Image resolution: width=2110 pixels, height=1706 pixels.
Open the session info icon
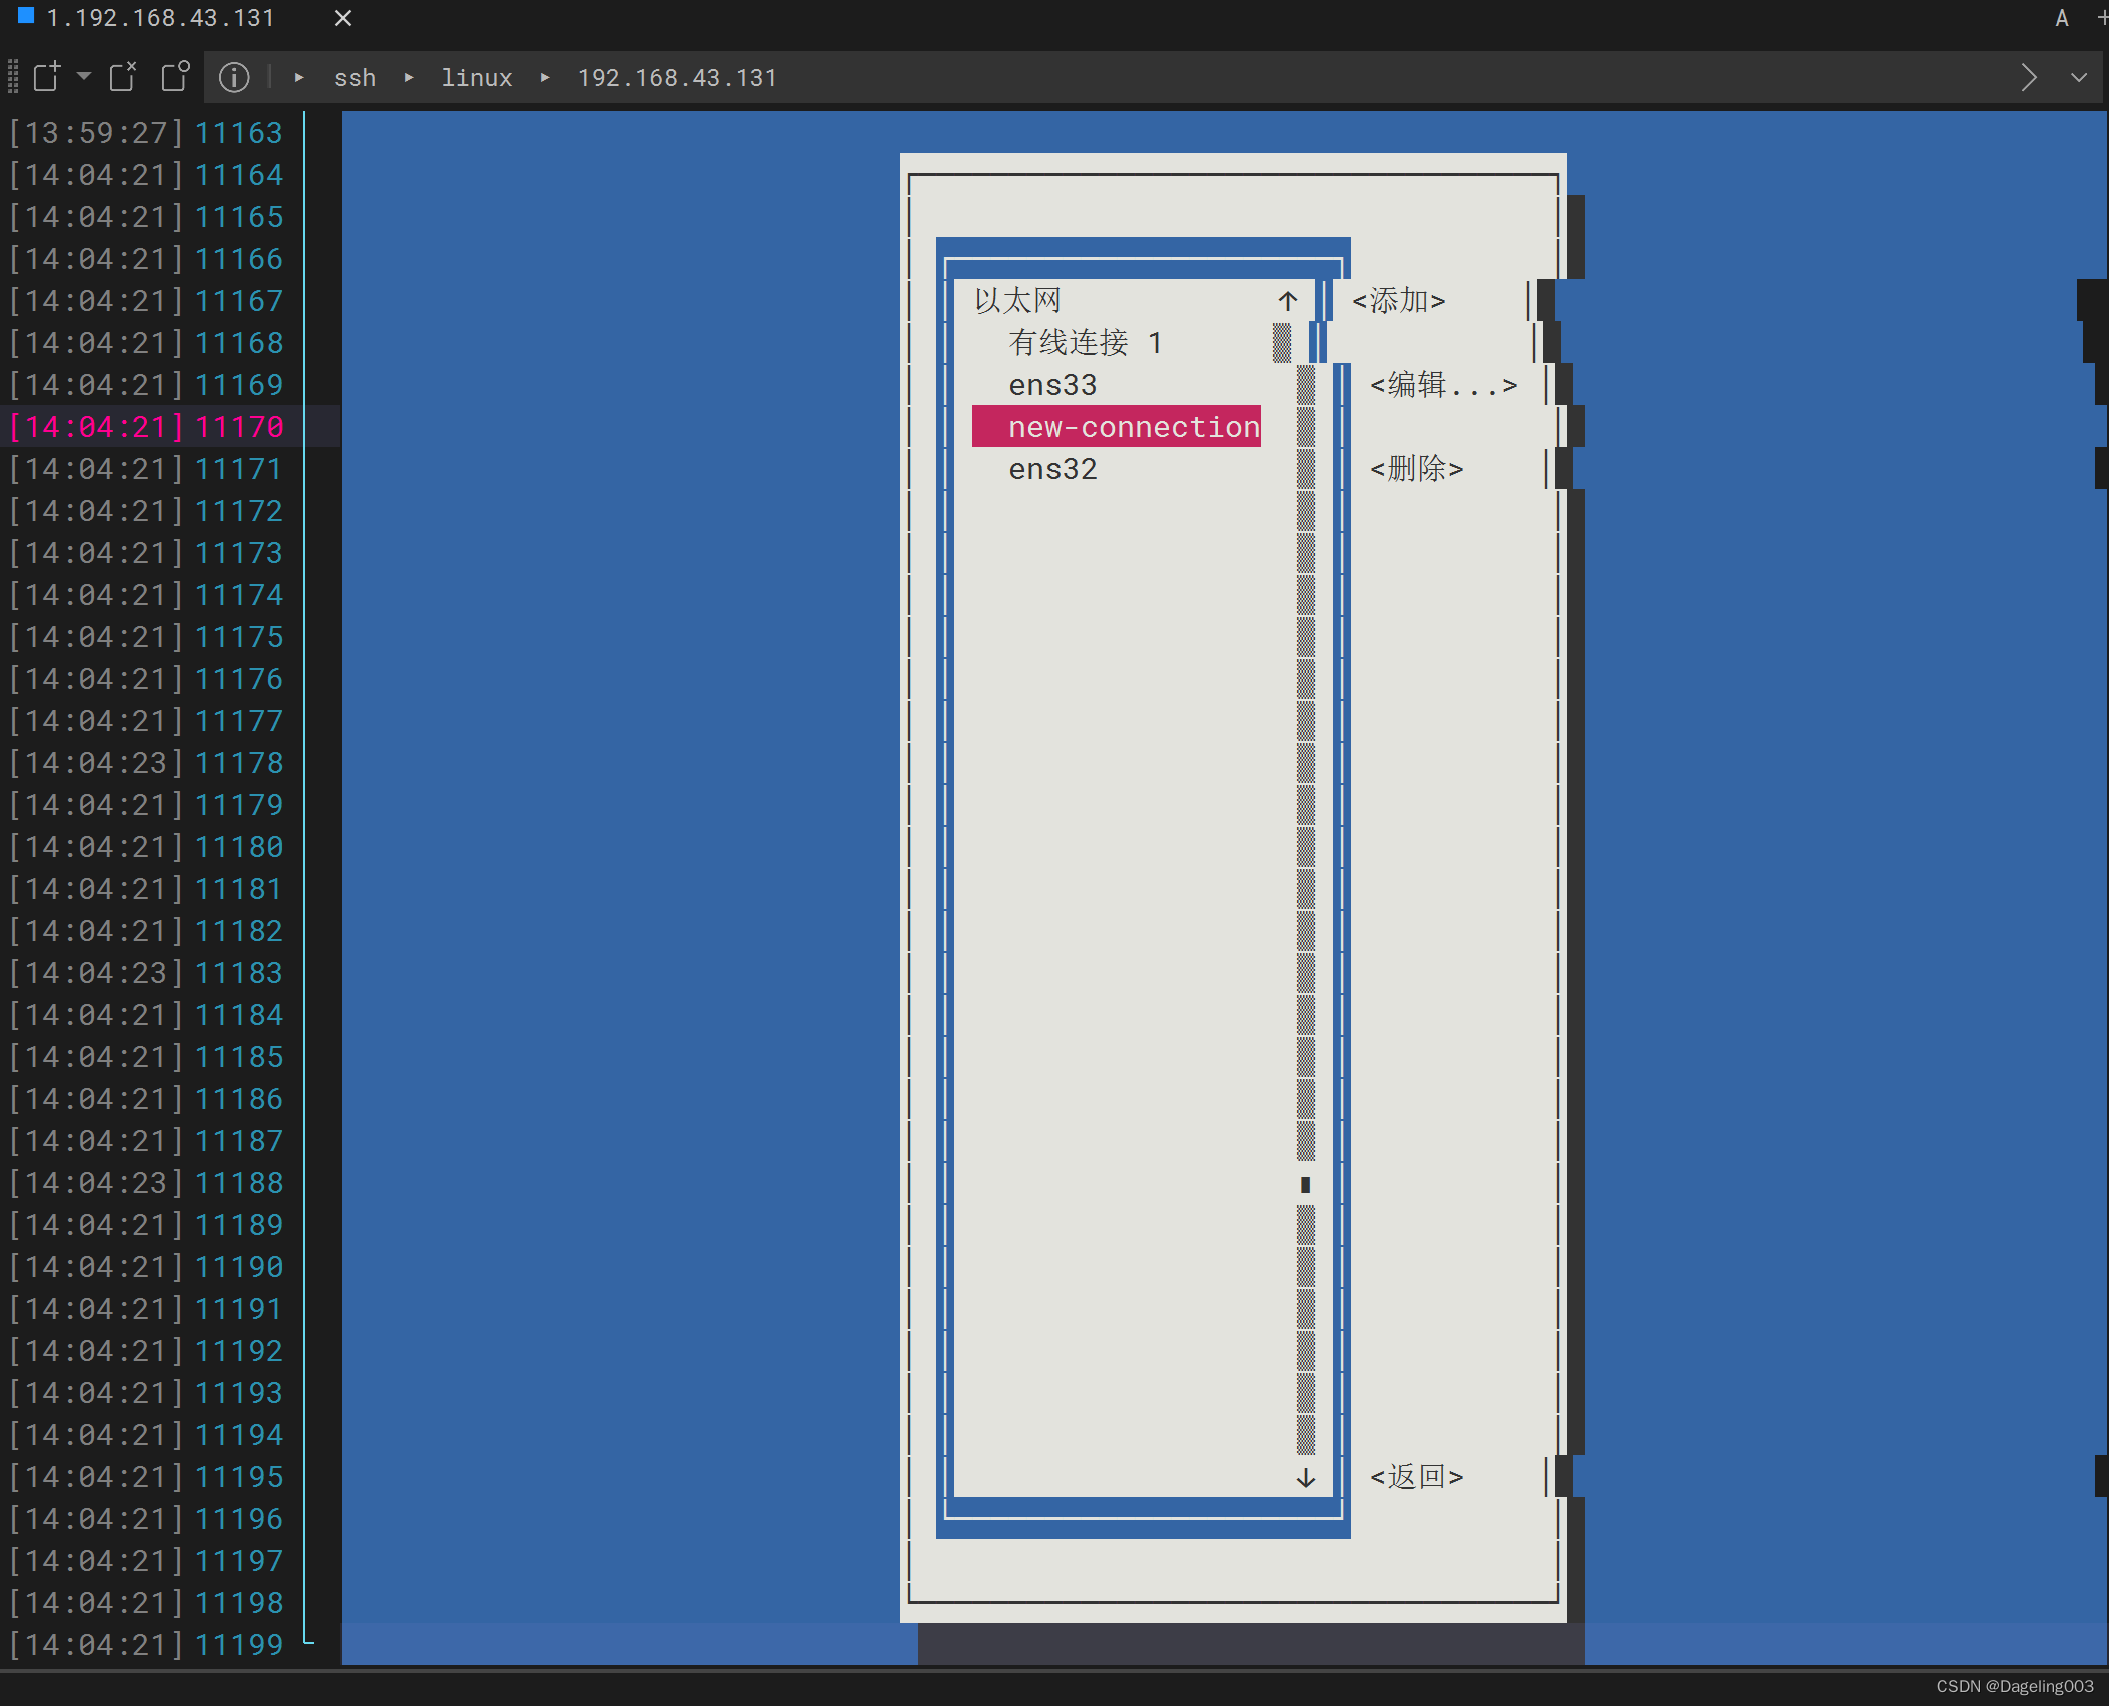234,77
